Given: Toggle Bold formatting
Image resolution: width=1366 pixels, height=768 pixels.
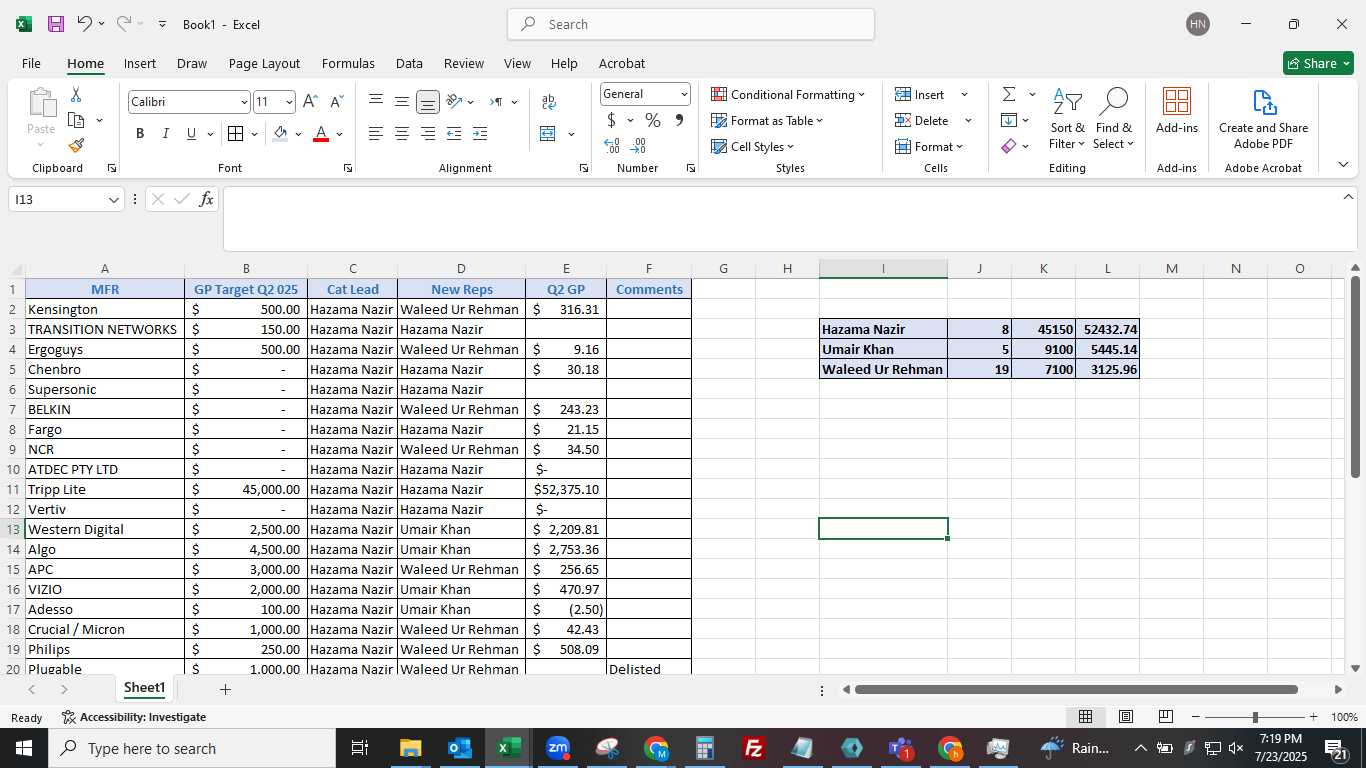Looking at the screenshot, I should pyautogui.click(x=140, y=133).
